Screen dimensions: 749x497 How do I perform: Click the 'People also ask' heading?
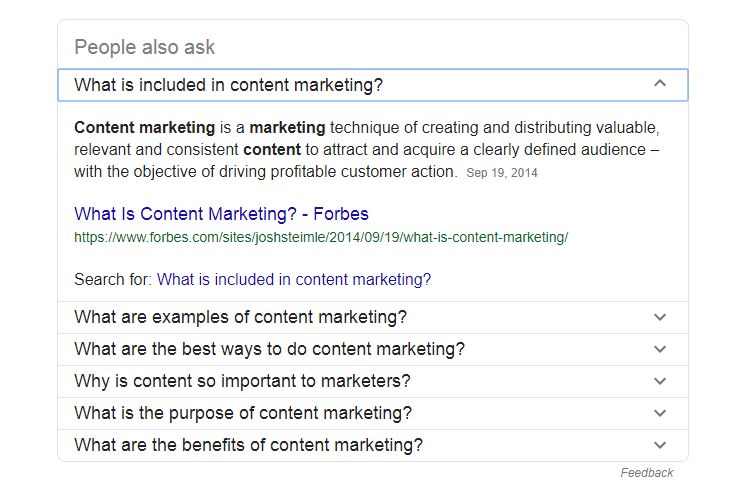[144, 47]
